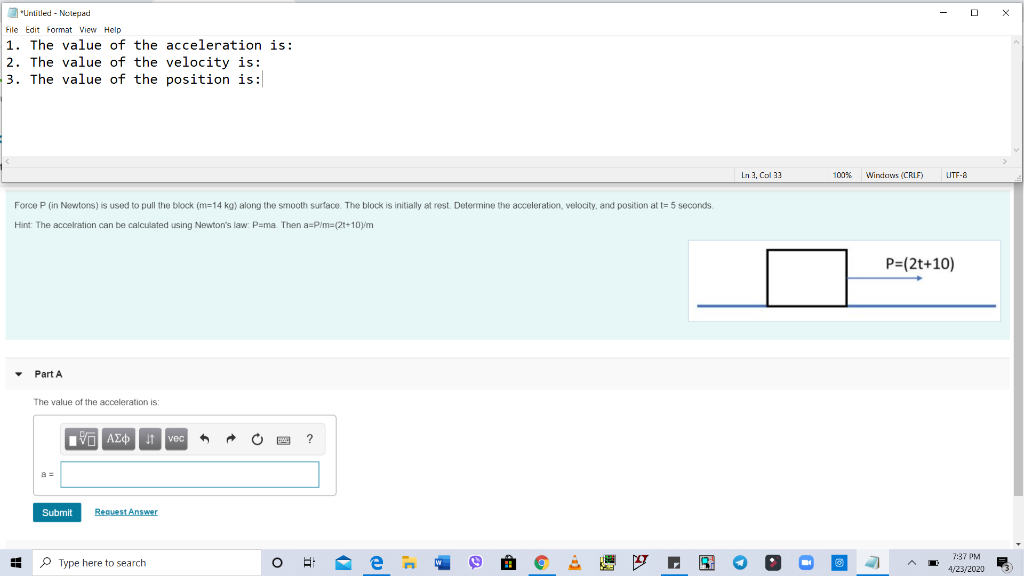Click the UTF-8 encoding status indicator
This screenshot has width=1024, height=576.
coord(956,174)
